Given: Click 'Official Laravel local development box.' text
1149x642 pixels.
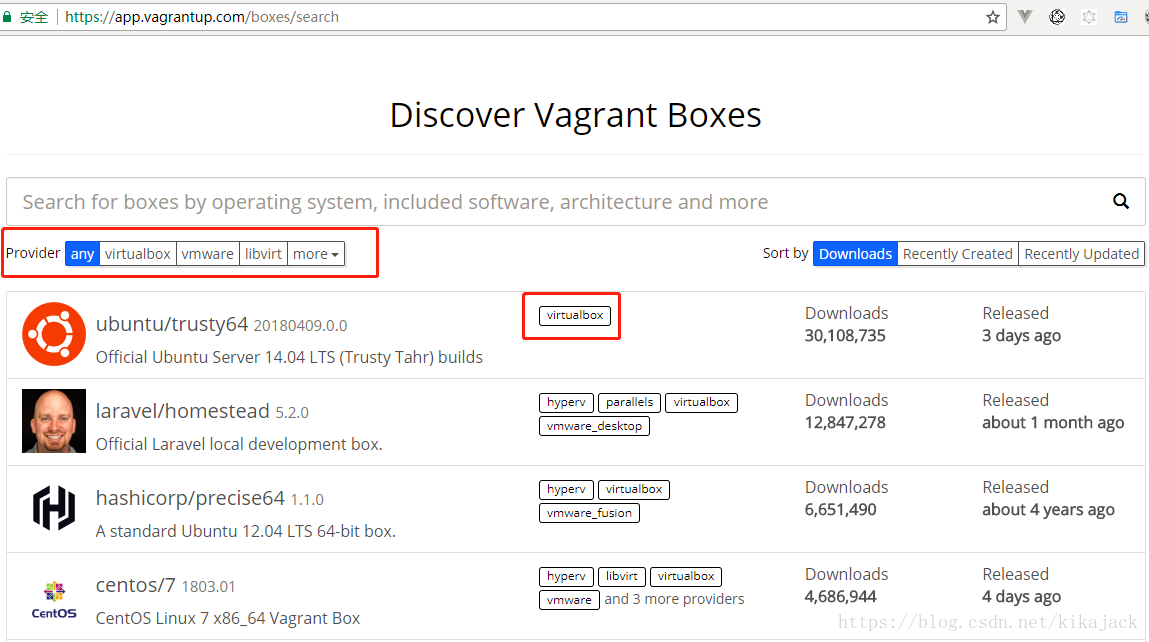Looking at the screenshot, I should point(239,445).
